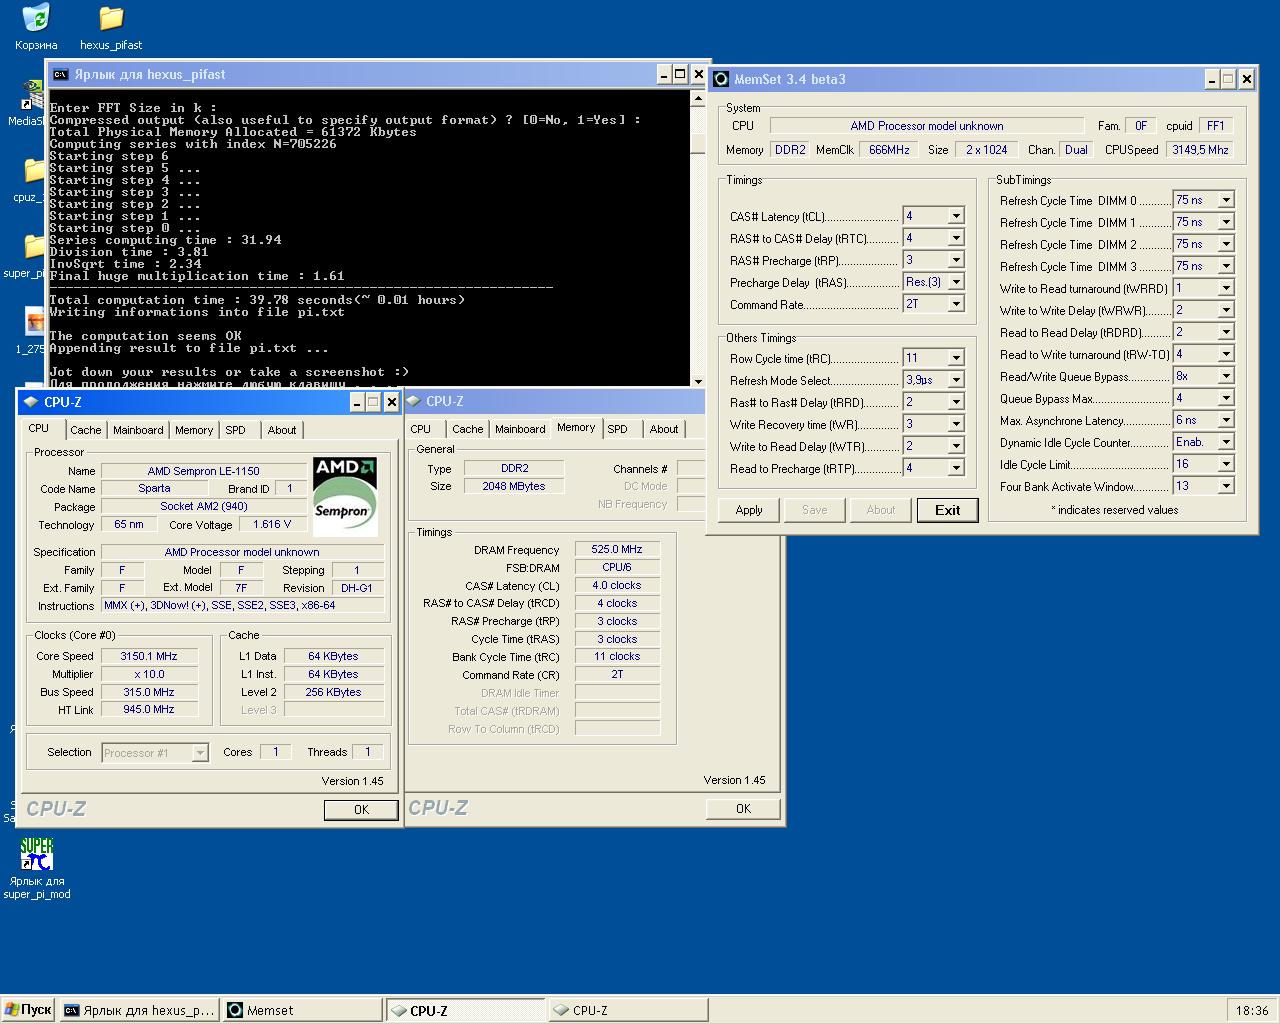Open Memory tab in front CPU-Z window
The width and height of the screenshot is (1280, 1024).
pos(194,430)
